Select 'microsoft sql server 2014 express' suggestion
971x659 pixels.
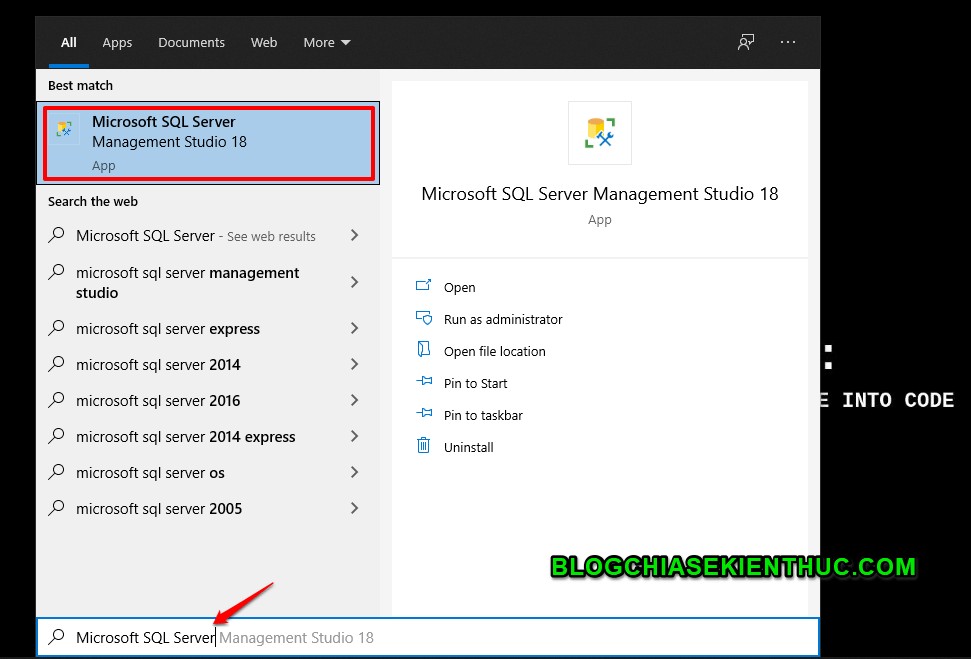point(207,436)
